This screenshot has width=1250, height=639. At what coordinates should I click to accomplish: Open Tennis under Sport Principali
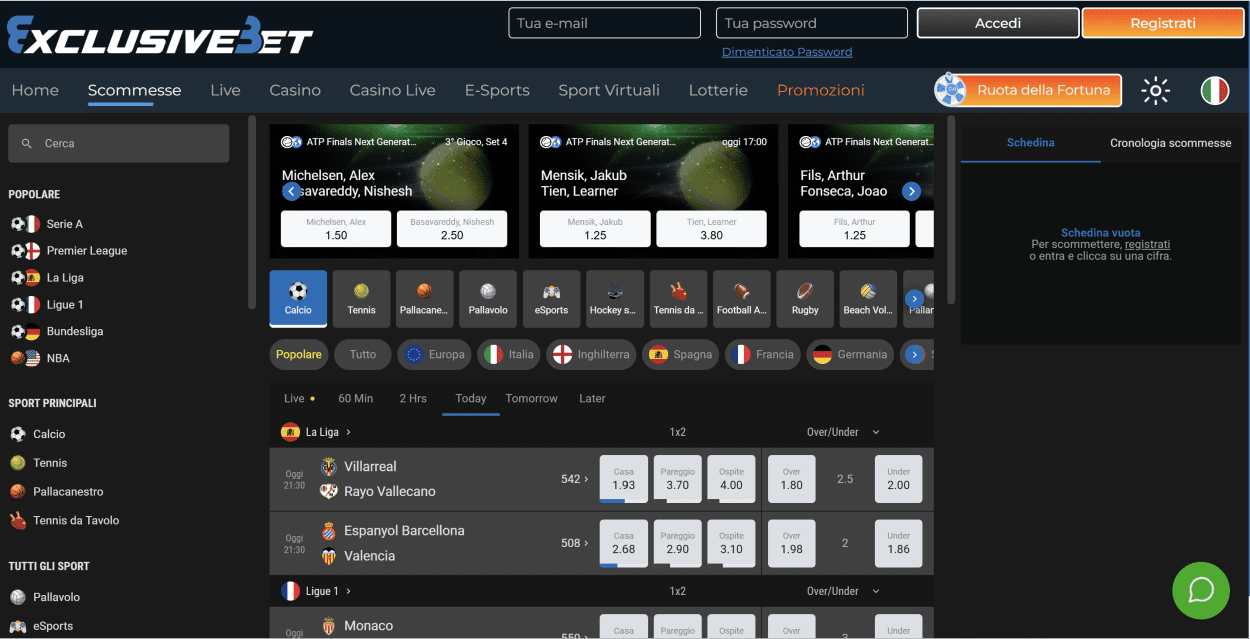click(50, 463)
